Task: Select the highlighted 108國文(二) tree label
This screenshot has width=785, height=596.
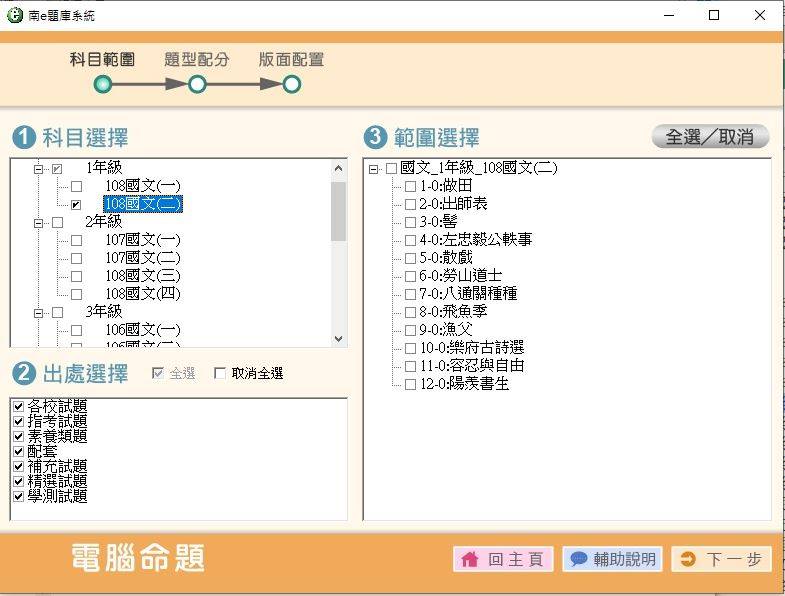Action: pos(143,204)
